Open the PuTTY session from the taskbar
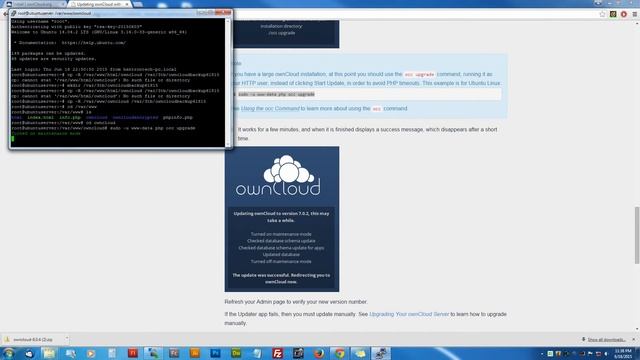640x360 pixels. [x=381, y=353]
